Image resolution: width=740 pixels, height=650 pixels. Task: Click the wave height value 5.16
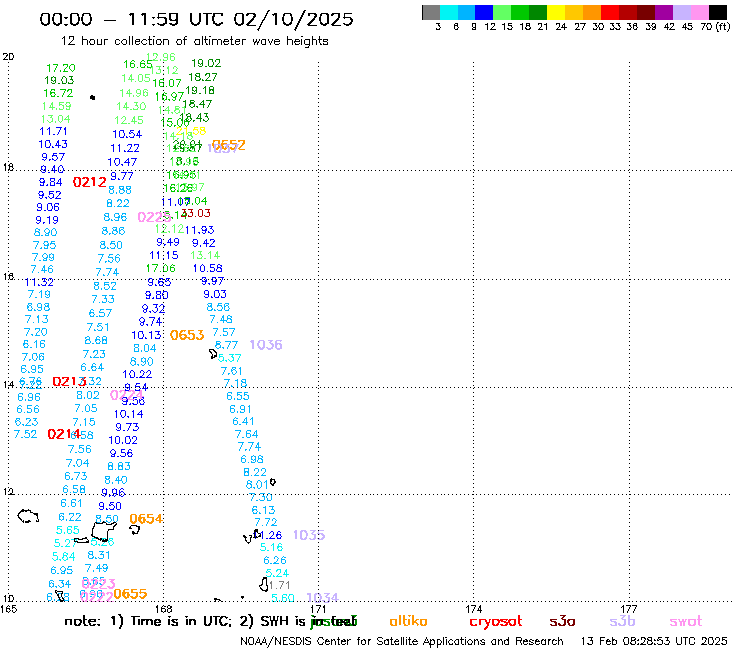271,548
